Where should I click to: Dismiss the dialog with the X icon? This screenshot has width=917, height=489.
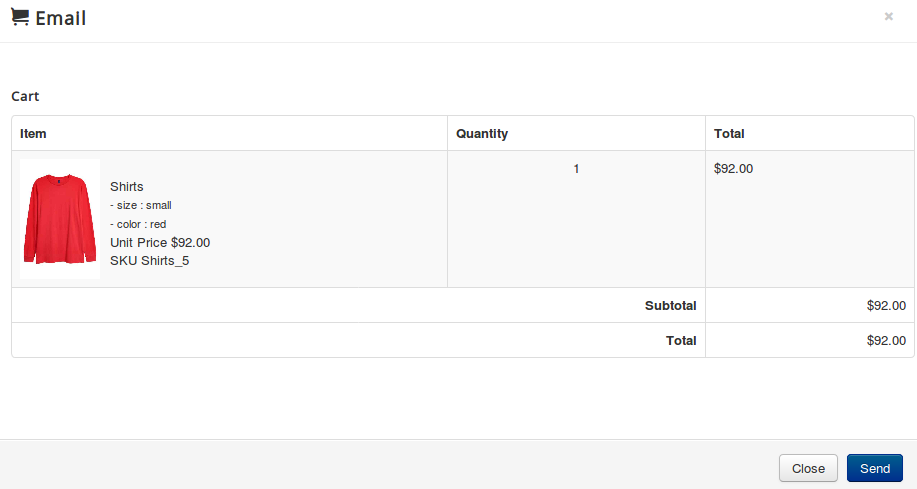pos(888,16)
